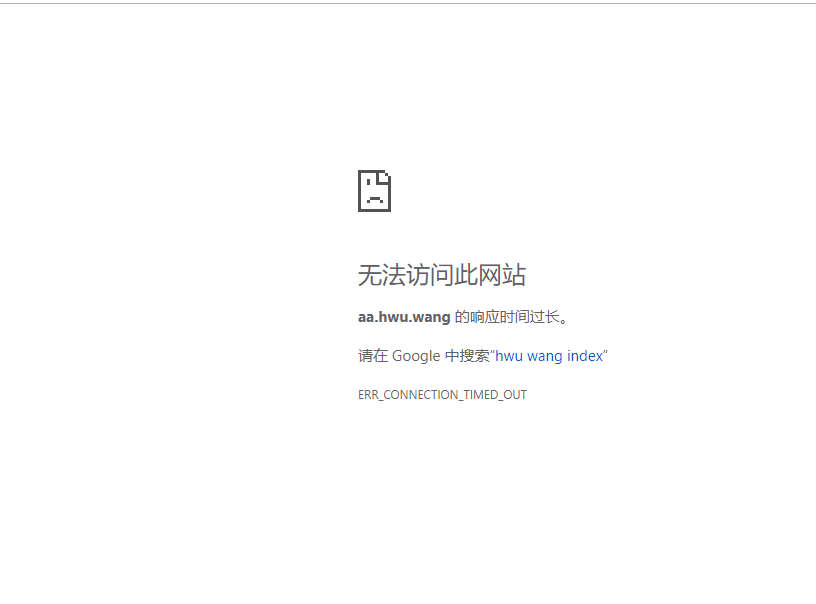Click the heading "无法访问此网站"
Screen dimensions: 816x604
pos(442,275)
